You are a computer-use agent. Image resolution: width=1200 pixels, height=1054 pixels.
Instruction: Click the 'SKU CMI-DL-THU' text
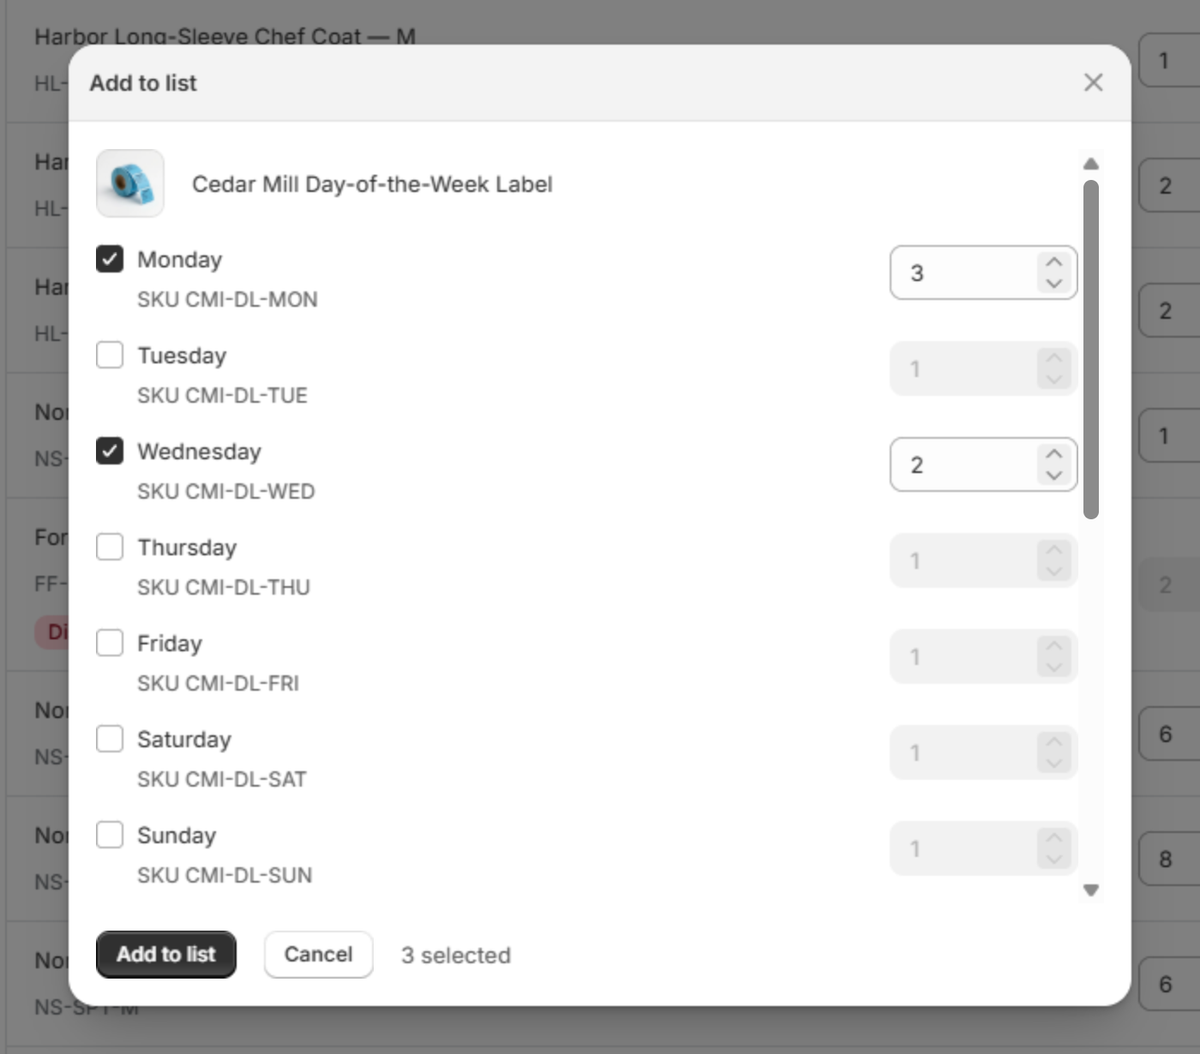pyautogui.click(x=223, y=588)
